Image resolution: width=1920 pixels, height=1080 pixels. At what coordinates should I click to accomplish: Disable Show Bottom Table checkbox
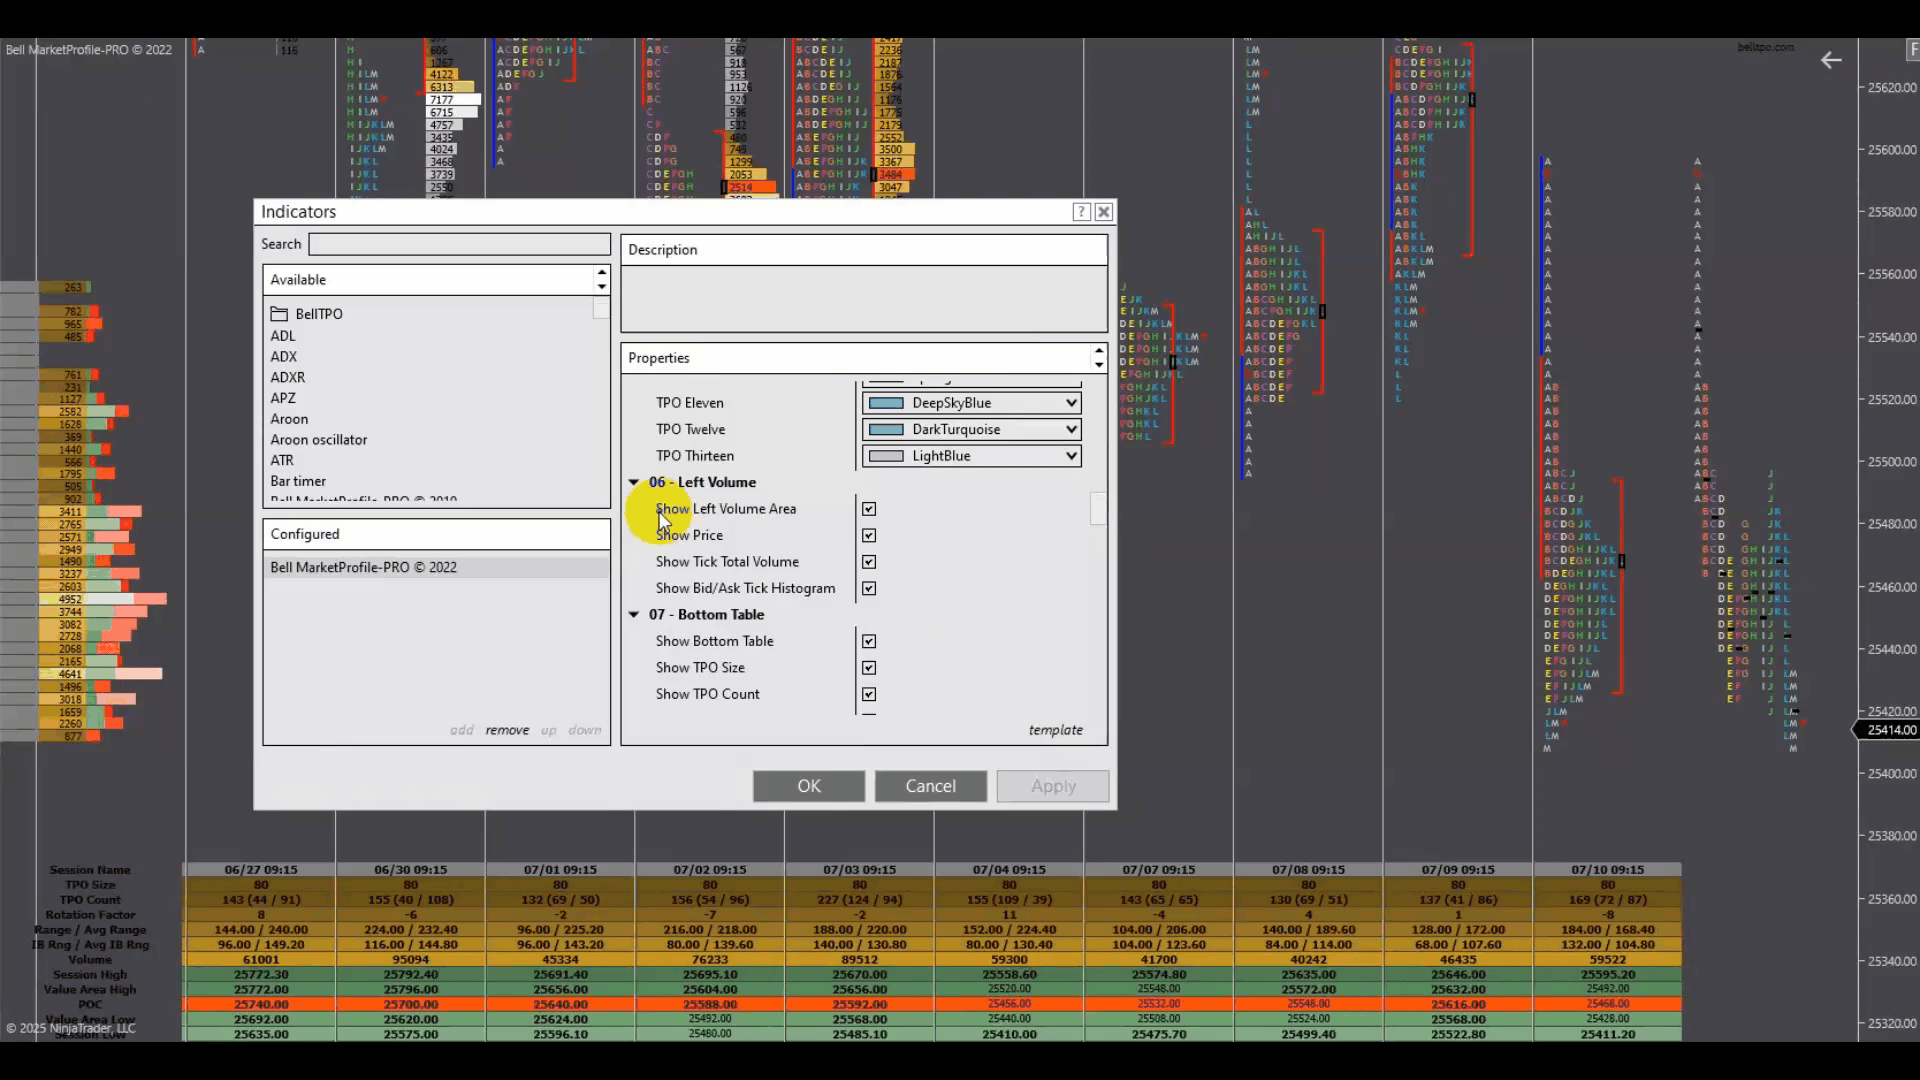click(x=869, y=641)
